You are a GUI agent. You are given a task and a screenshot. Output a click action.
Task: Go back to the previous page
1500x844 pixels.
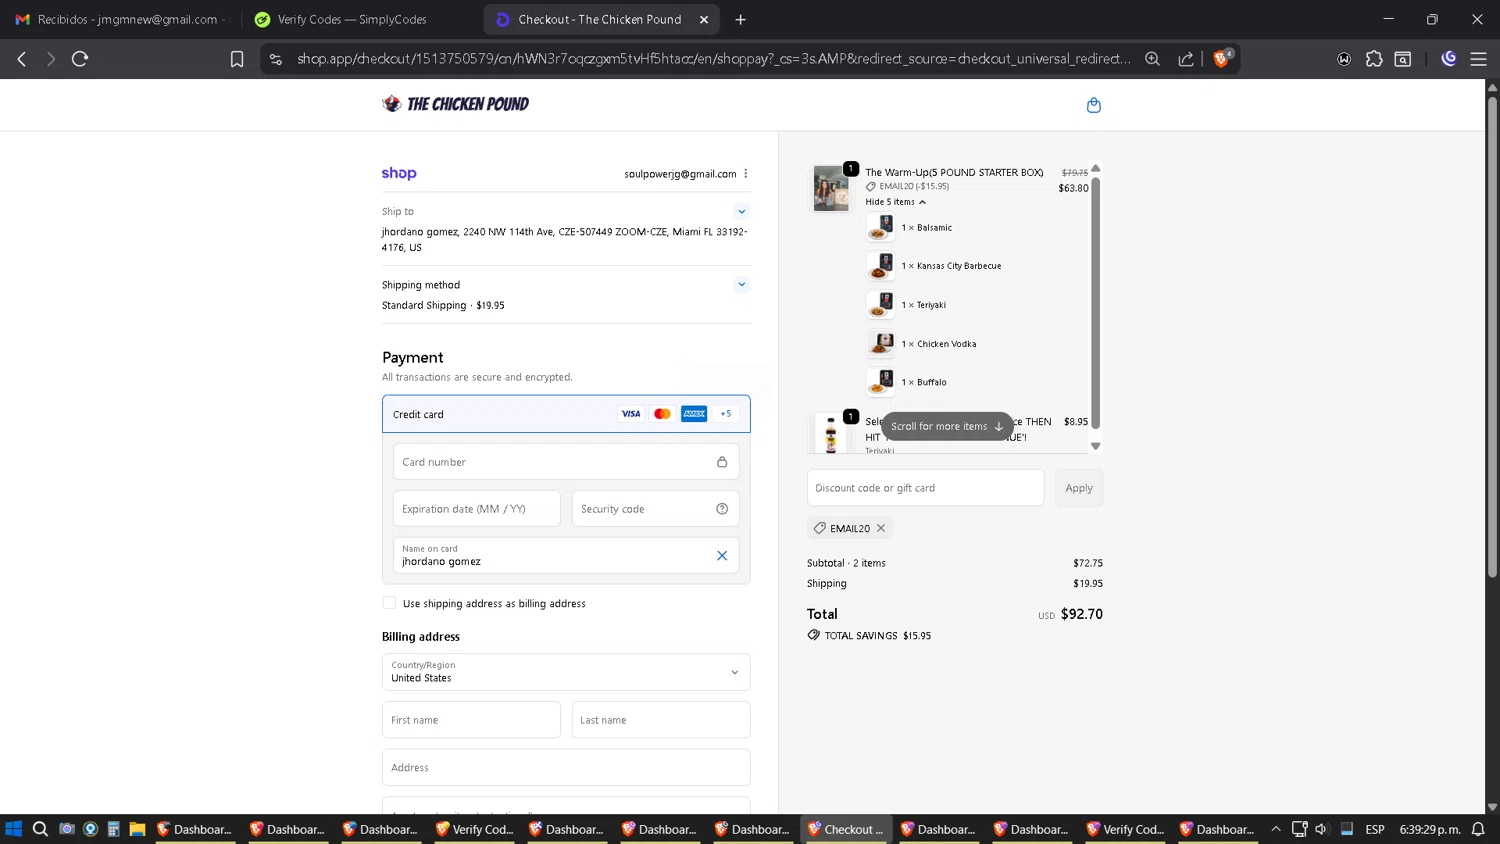[x=22, y=59]
